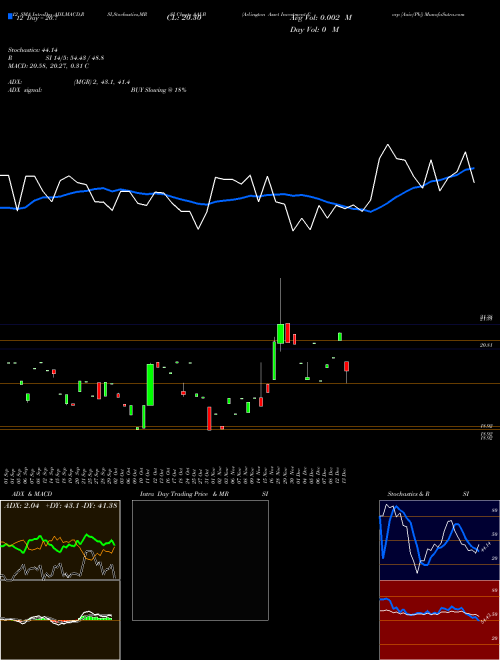Image resolution: width=500 pixels, height=660 pixels.
Task: Click the tallest green candlestick with long wick
Action: (x=280, y=334)
